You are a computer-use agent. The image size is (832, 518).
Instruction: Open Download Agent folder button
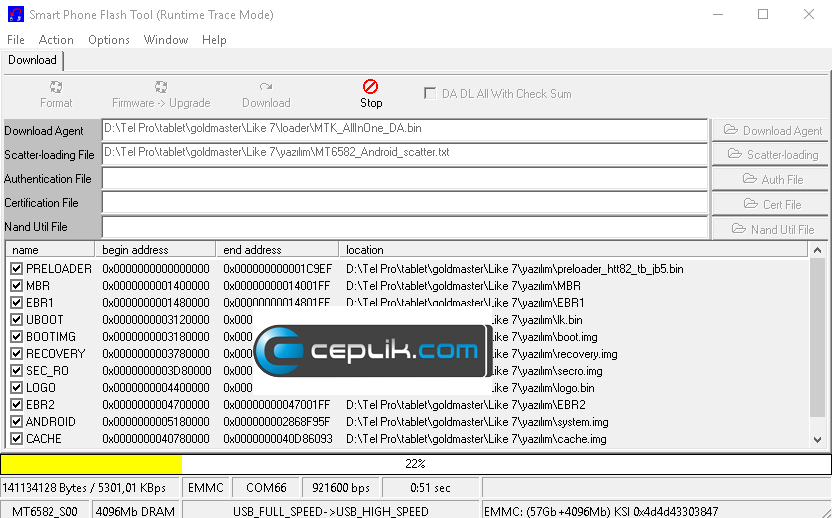click(x=771, y=131)
